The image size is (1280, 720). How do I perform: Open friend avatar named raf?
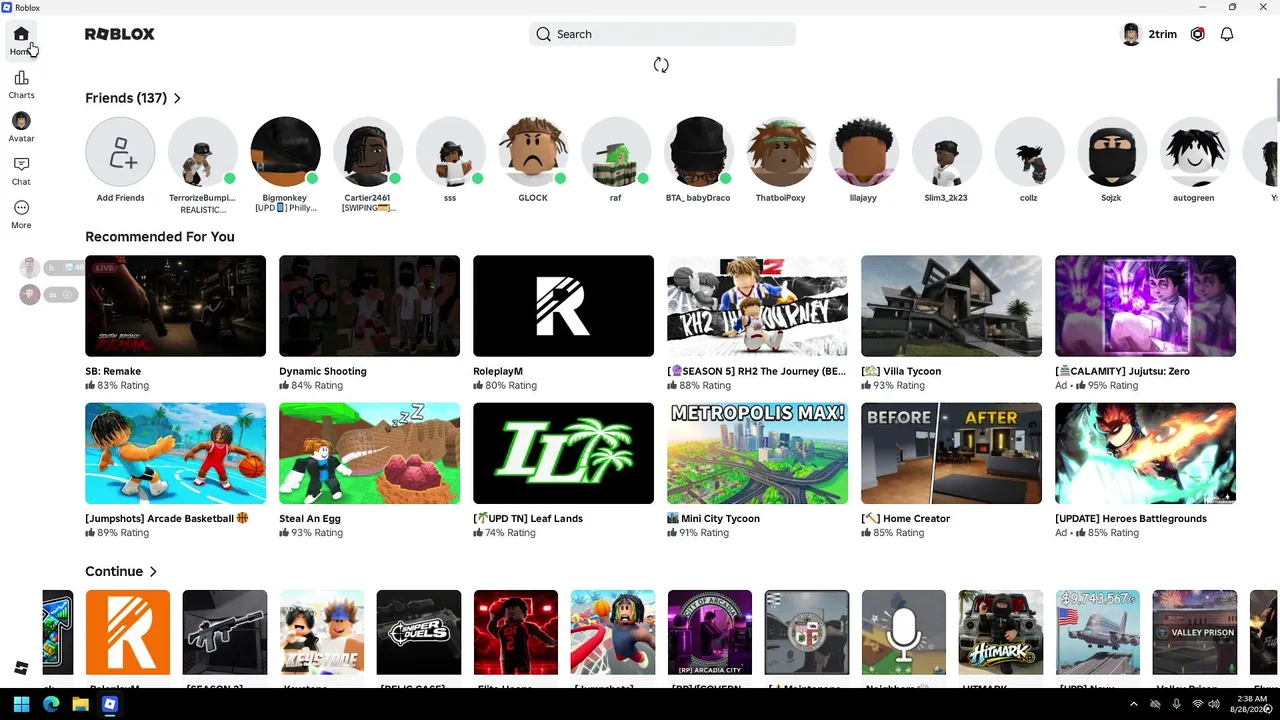click(616, 152)
